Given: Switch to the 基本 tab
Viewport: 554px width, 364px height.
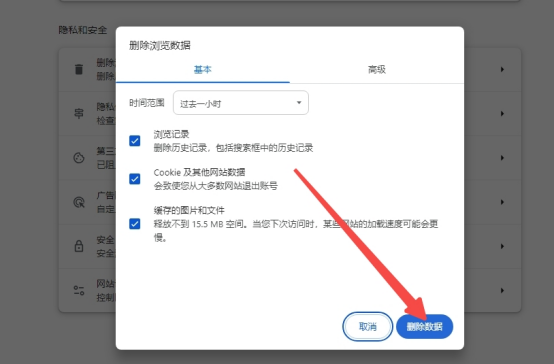Looking at the screenshot, I should coord(203,70).
